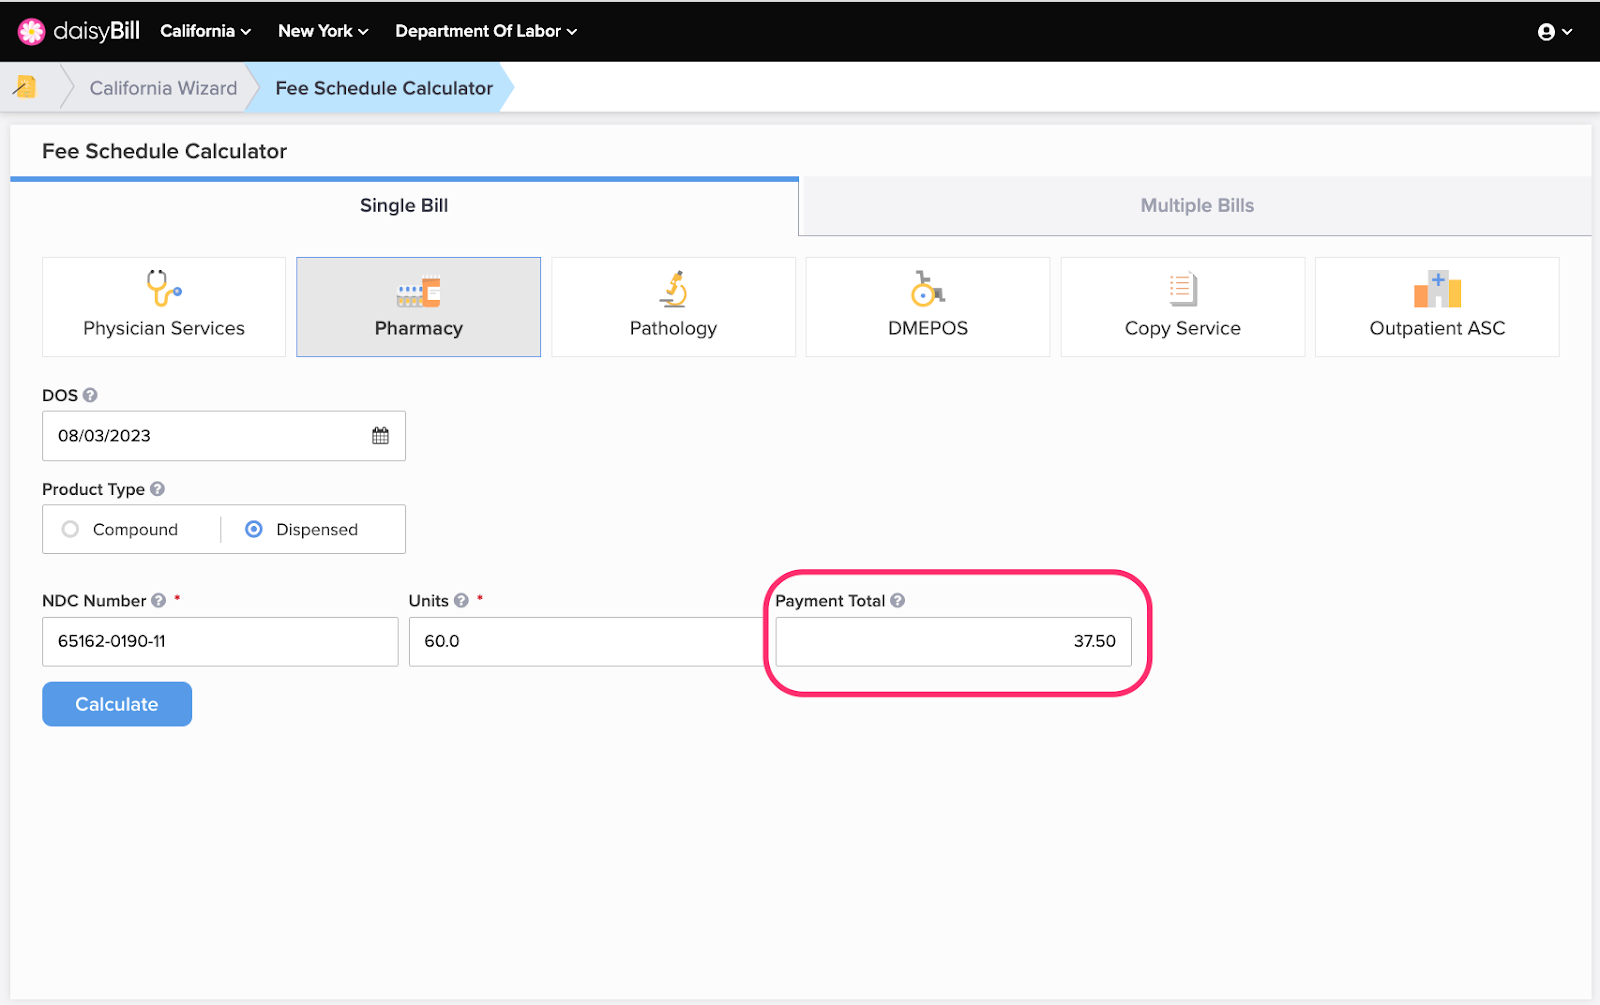Open the calendar date picker icon
The height and width of the screenshot is (1005, 1600).
[x=380, y=436]
